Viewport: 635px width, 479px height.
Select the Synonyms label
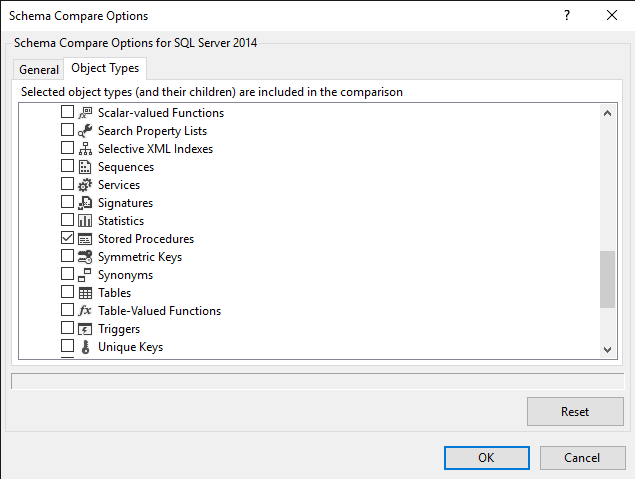click(125, 275)
